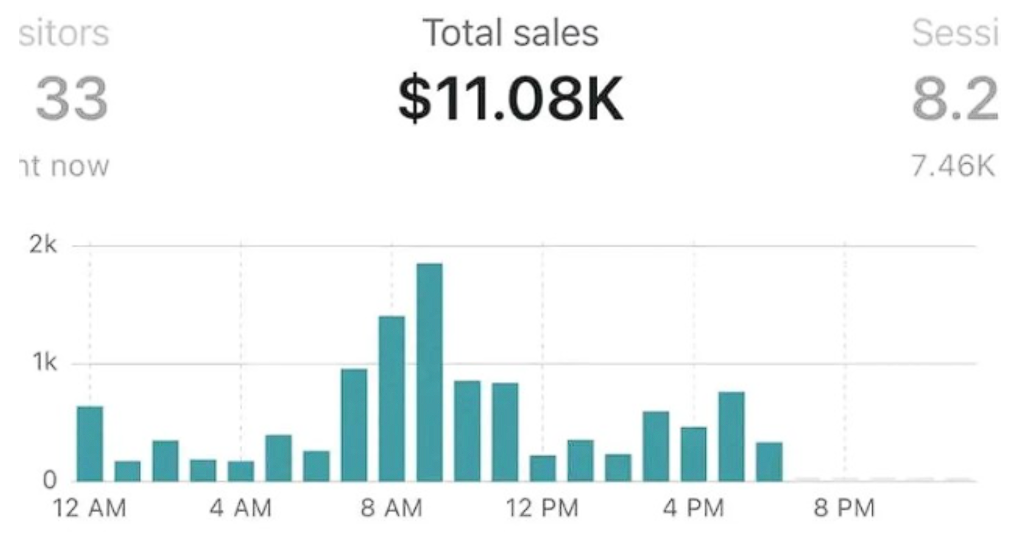Click the Total sales heading
This screenshot has height=542, width=1016.
(510, 34)
